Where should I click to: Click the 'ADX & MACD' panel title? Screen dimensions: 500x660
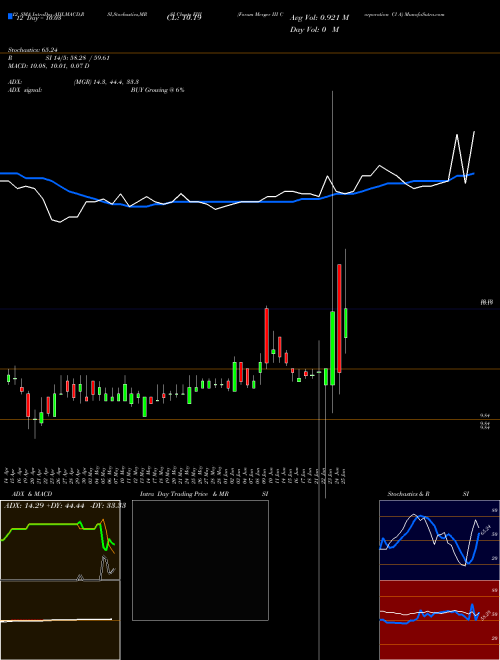pyautogui.click(x=32, y=494)
